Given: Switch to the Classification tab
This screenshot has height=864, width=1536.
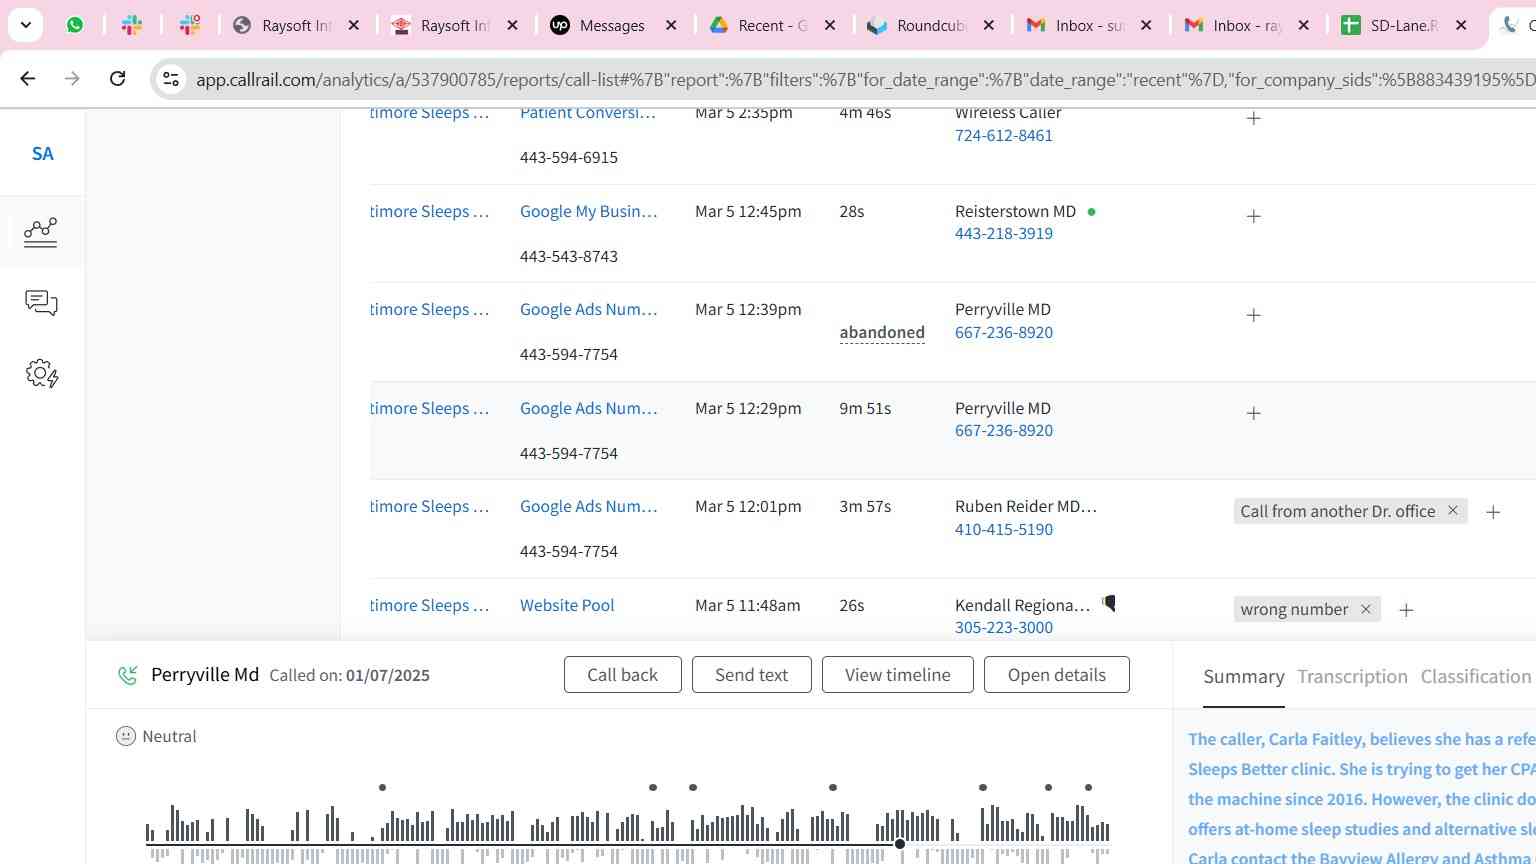Looking at the screenshot, I should pyautogui.click(x=1476, y=677).
